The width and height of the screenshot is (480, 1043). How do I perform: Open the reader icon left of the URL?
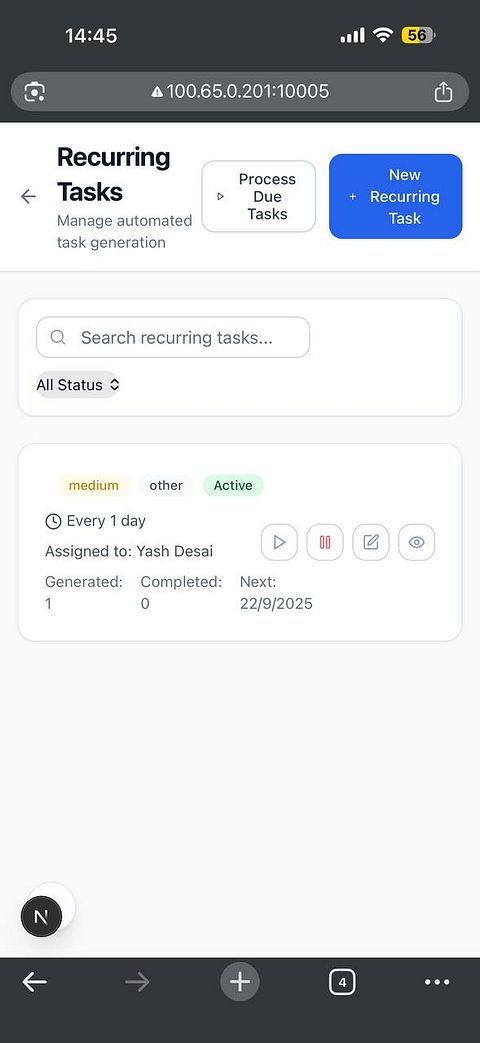point(35,92)
